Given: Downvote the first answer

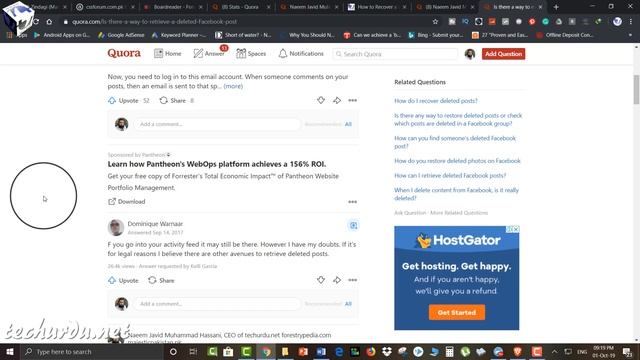Looking at the screenshot, I should [x=321, y=100].
